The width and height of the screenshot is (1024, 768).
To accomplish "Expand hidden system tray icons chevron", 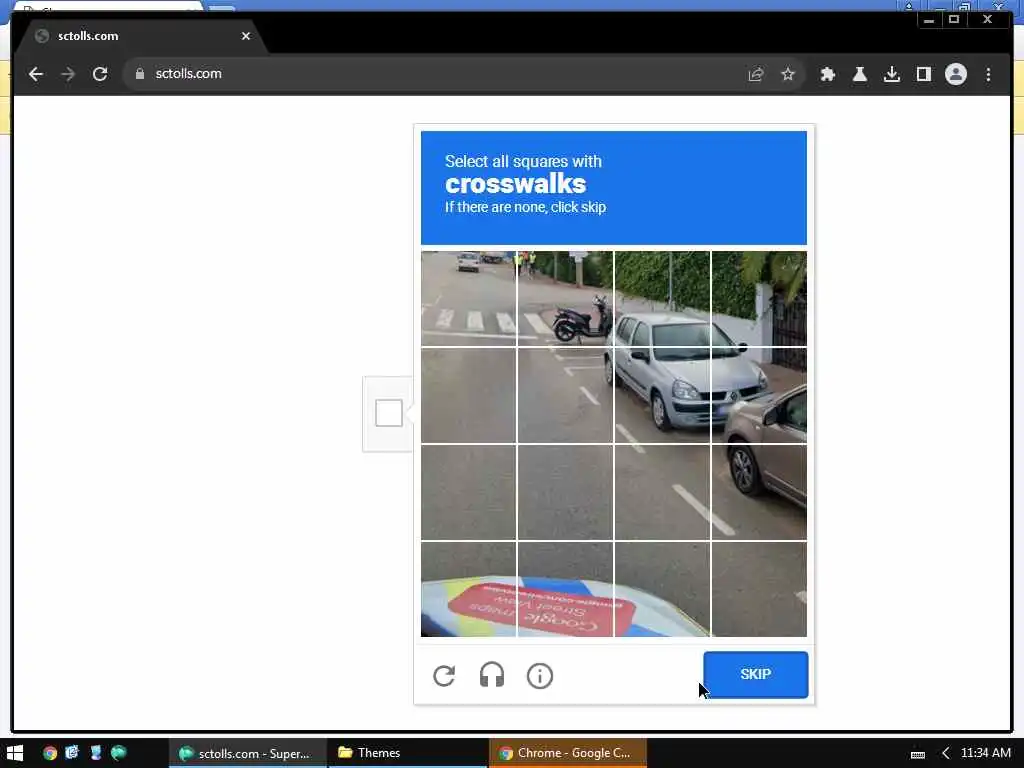I will [x=944, y=754].
